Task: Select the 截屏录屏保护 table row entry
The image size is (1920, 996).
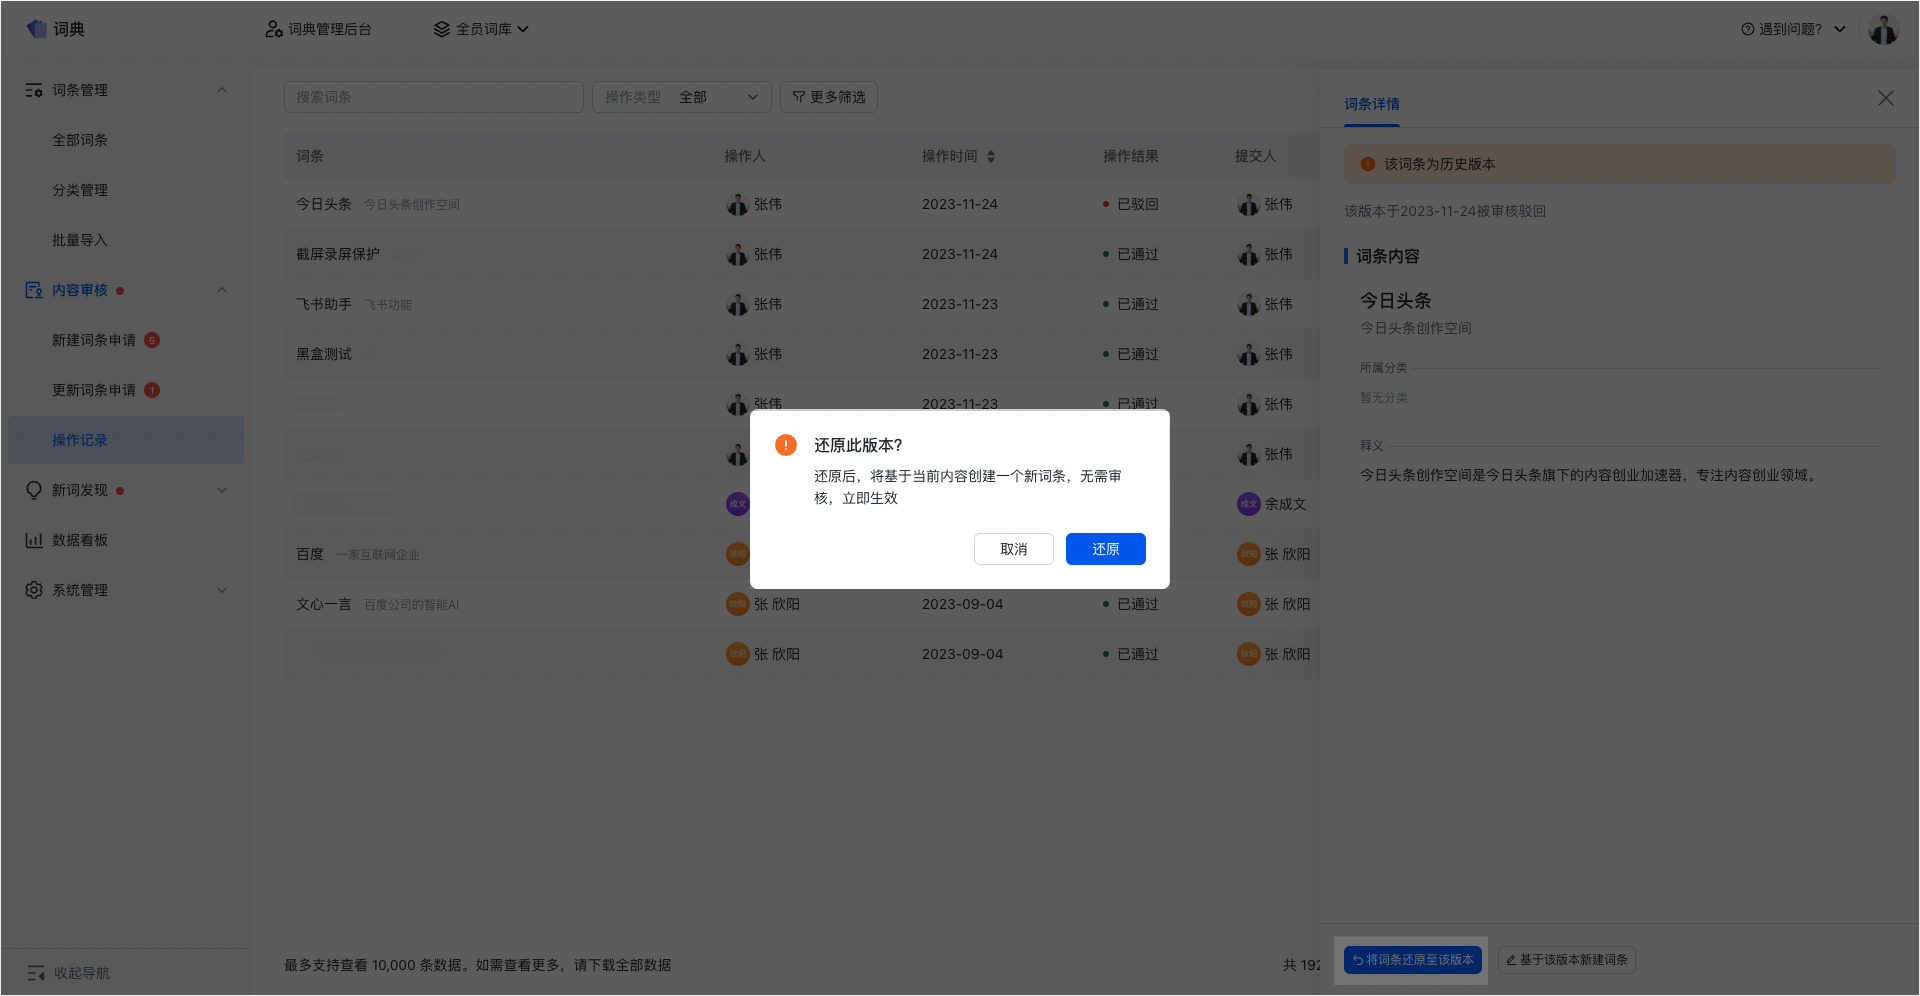Action: 338,254
